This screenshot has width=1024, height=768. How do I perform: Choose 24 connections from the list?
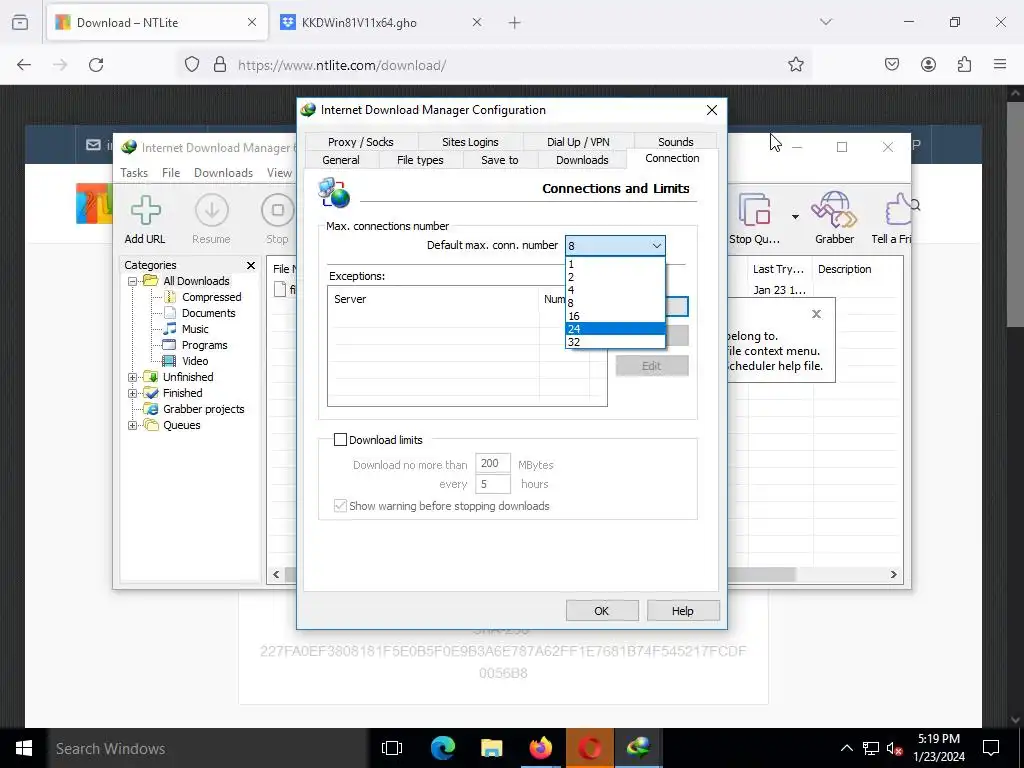click(x=615, y=328)
